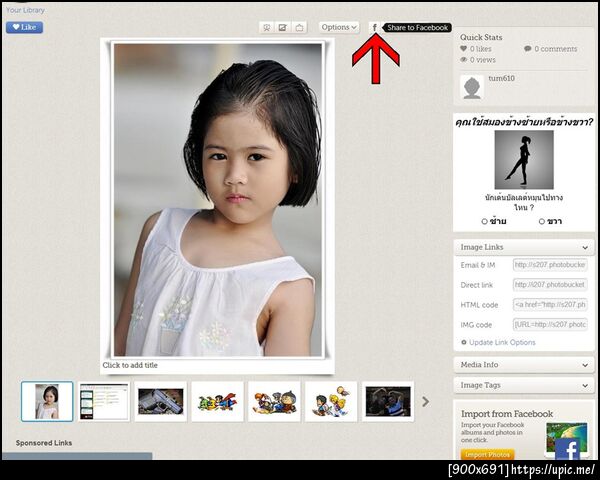Select the ขวา radio option
This screenshot has height=480, width=600.
[541, 221]
